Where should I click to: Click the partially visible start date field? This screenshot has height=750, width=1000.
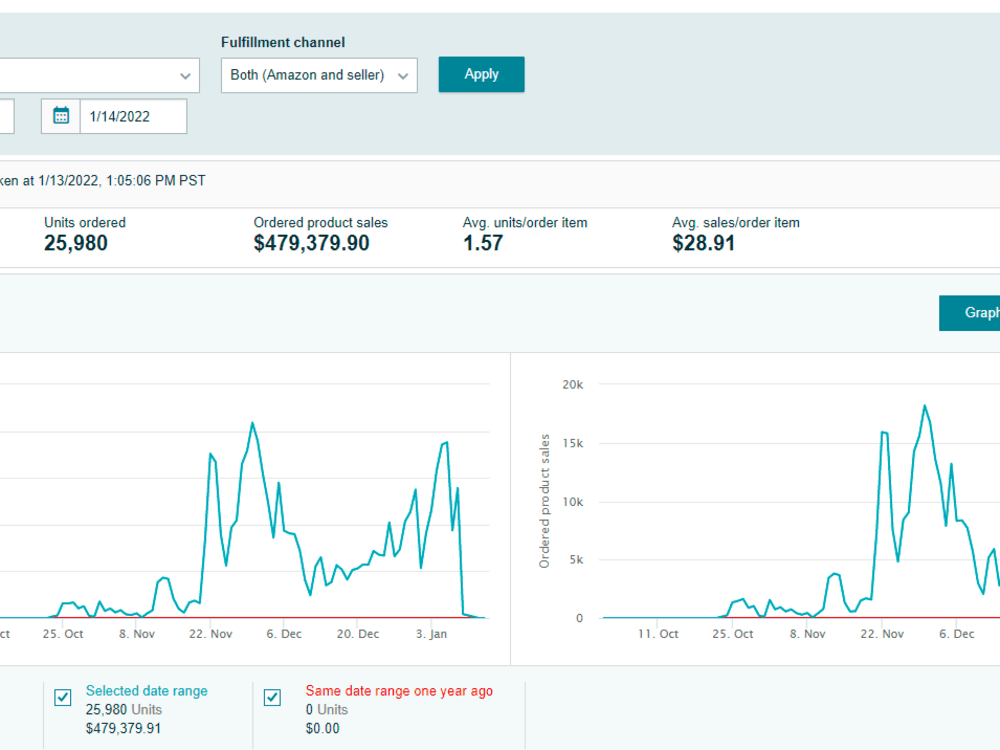pos(6,116)
